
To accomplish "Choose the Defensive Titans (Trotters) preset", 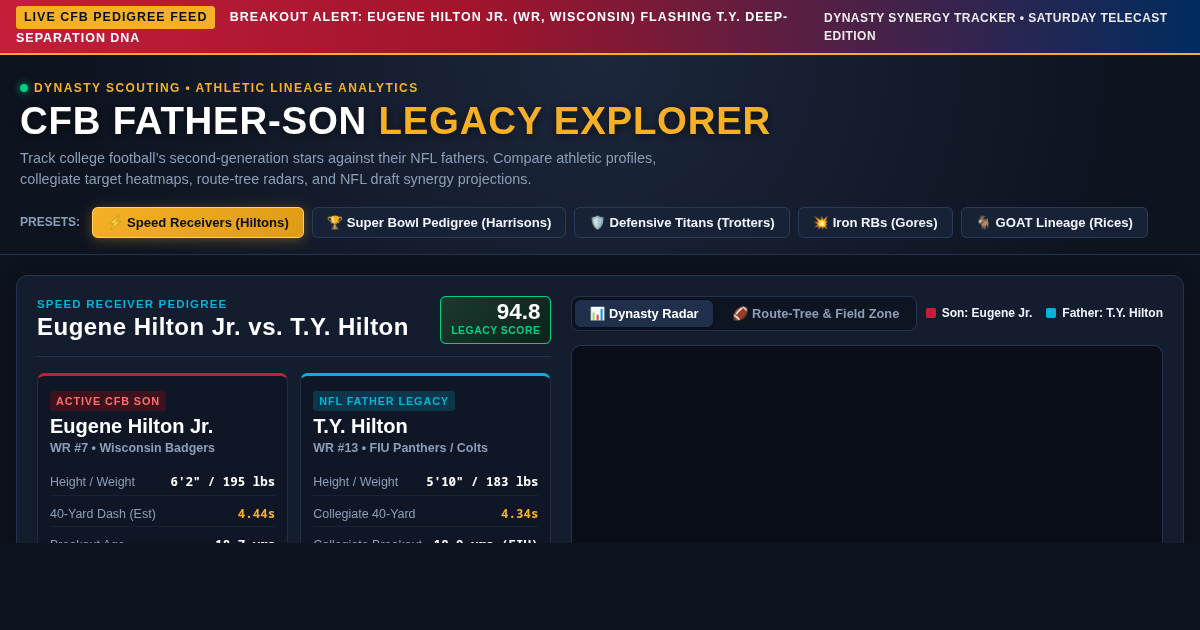I will tap(682, 222).
